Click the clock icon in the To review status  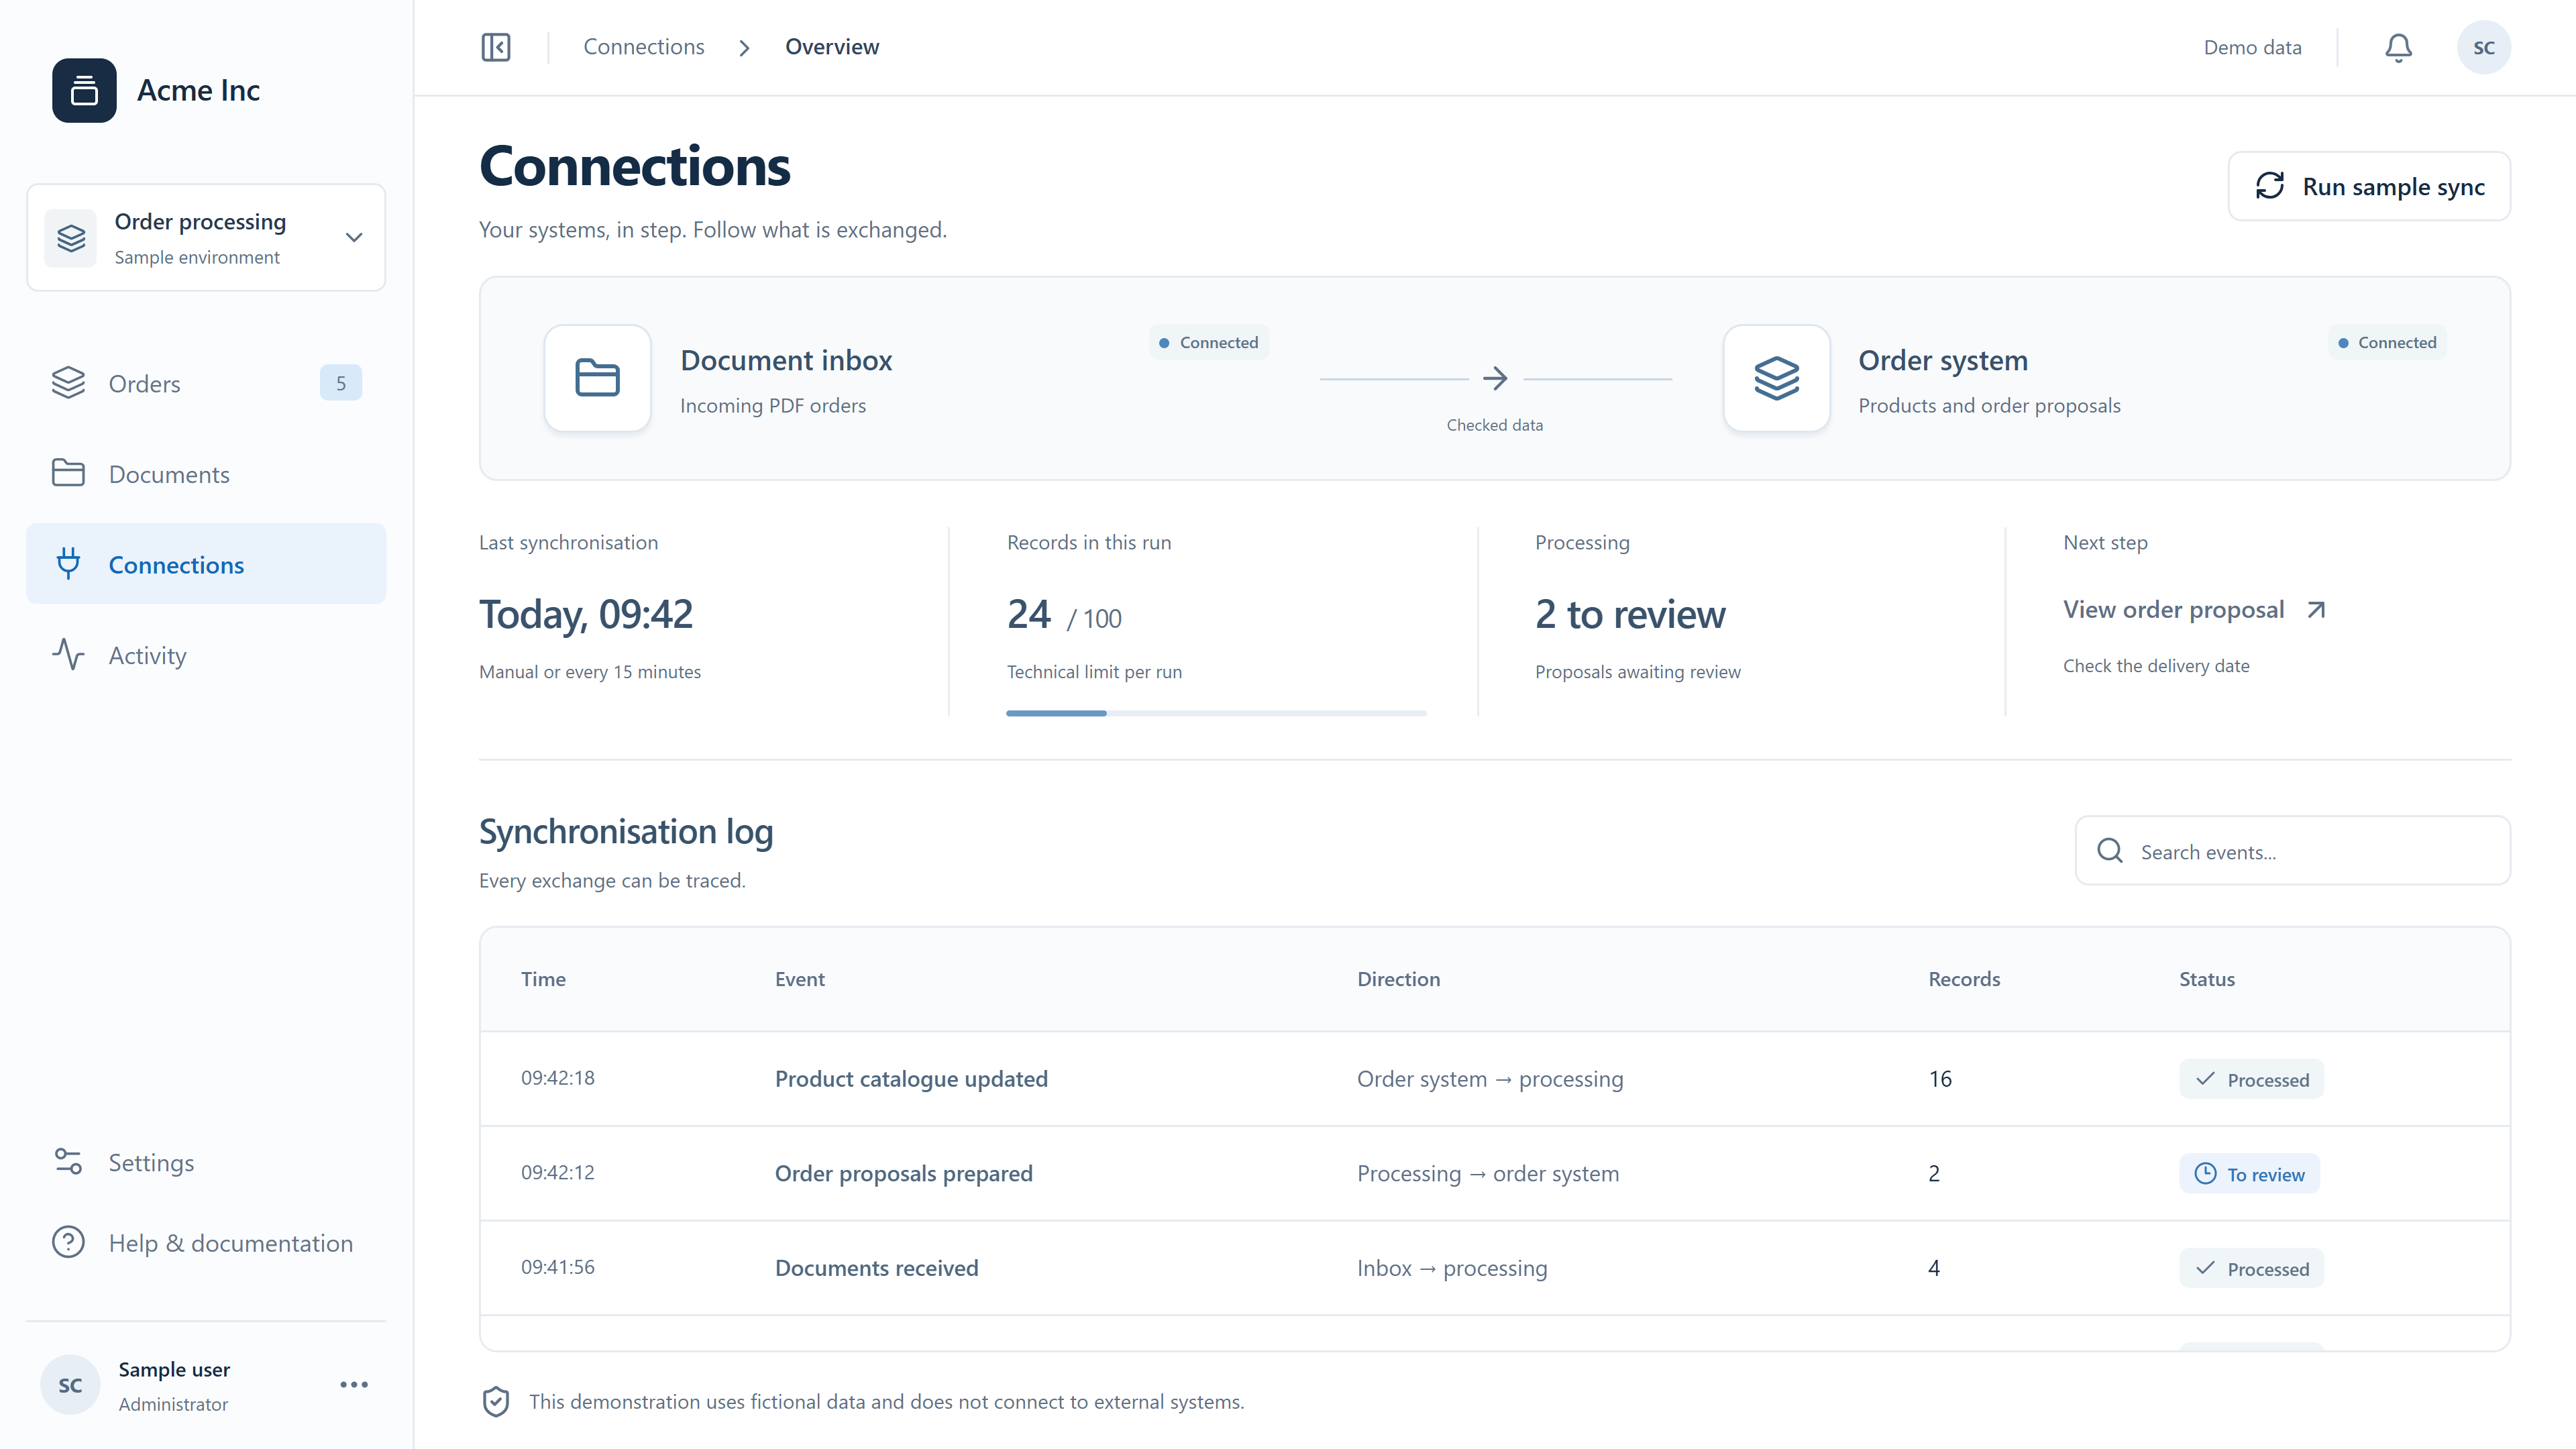coord(2205,1173)
